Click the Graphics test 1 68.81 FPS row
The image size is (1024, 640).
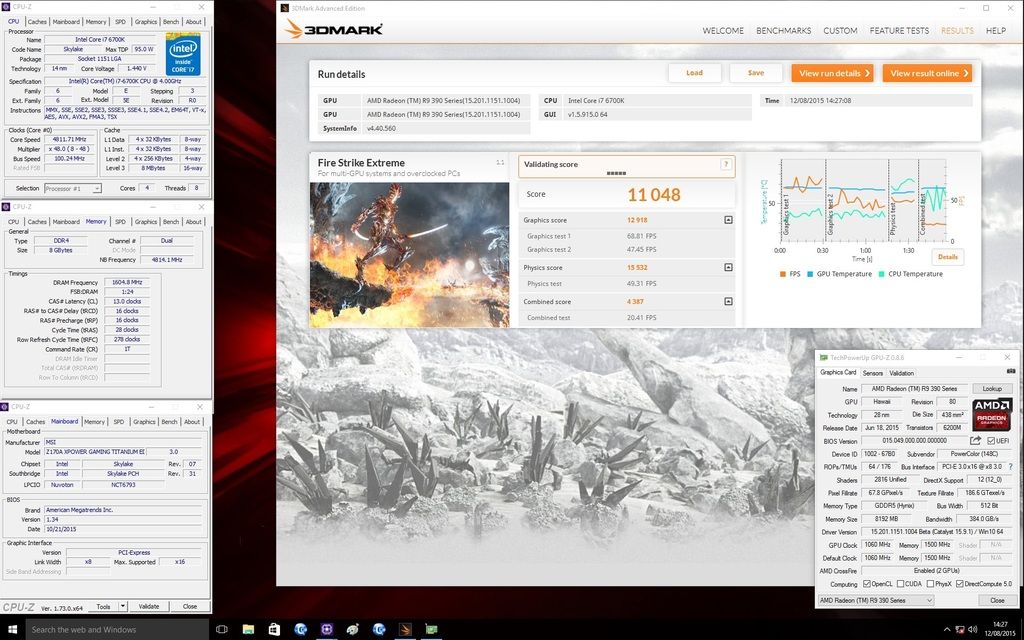[627, 236]
